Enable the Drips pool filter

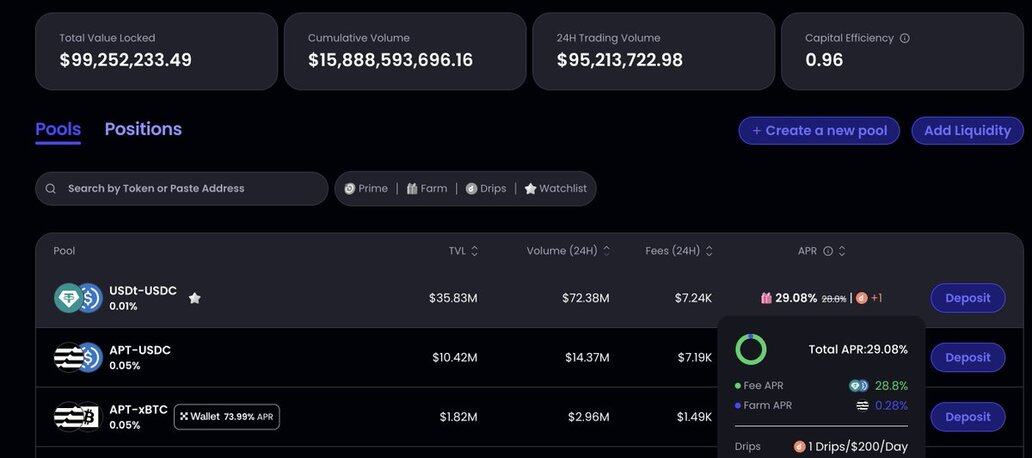click(486, 188)
